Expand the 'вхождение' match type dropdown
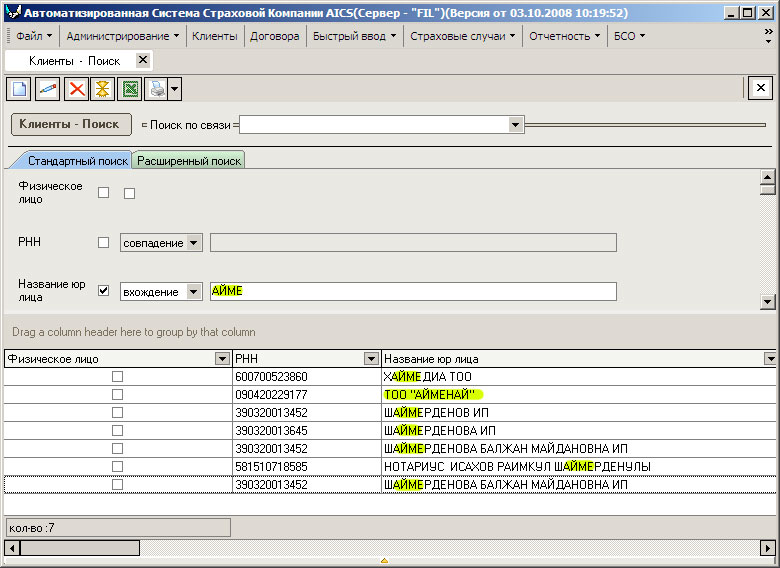 [197, 291]
